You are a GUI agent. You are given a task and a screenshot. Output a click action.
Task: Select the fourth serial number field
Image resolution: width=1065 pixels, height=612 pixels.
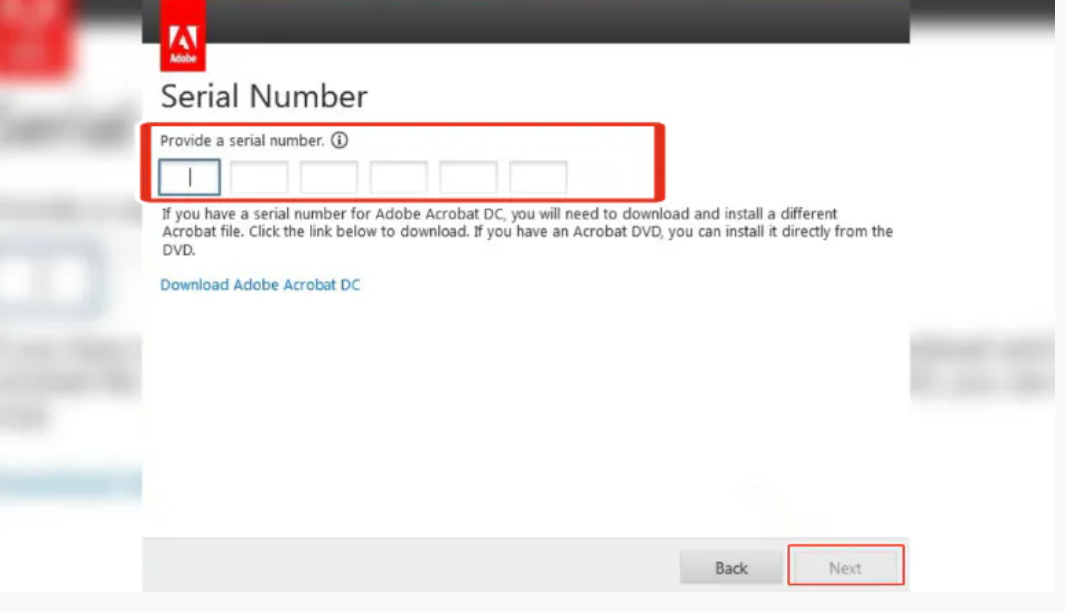click(399, 177)
